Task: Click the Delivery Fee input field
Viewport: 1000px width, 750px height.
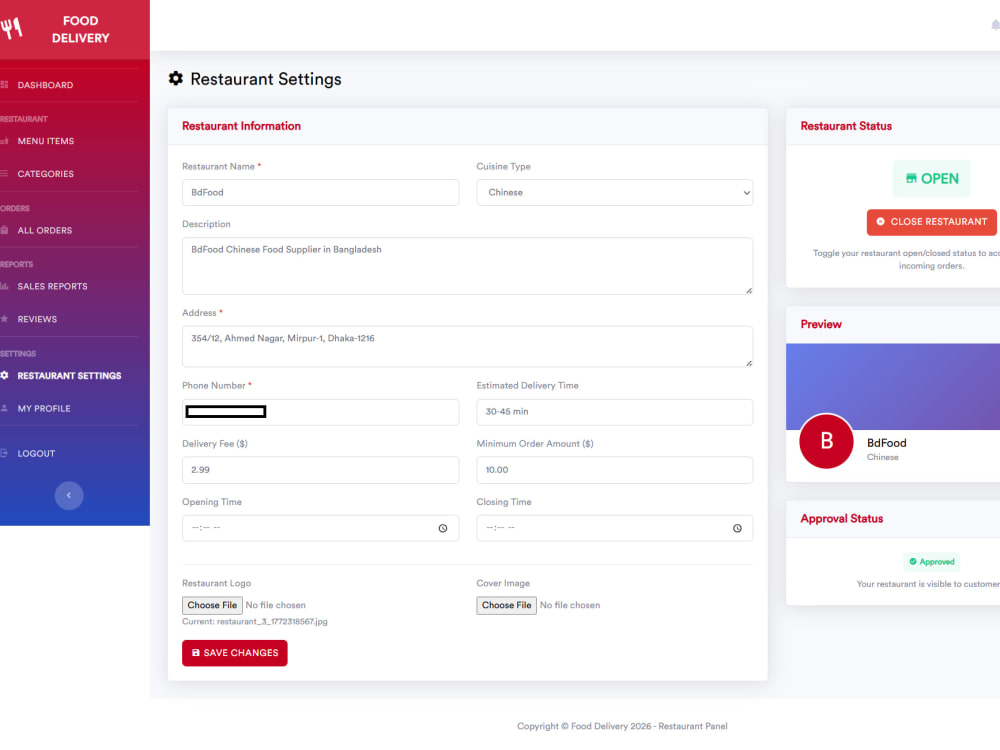Action: (x=321, y=470)
